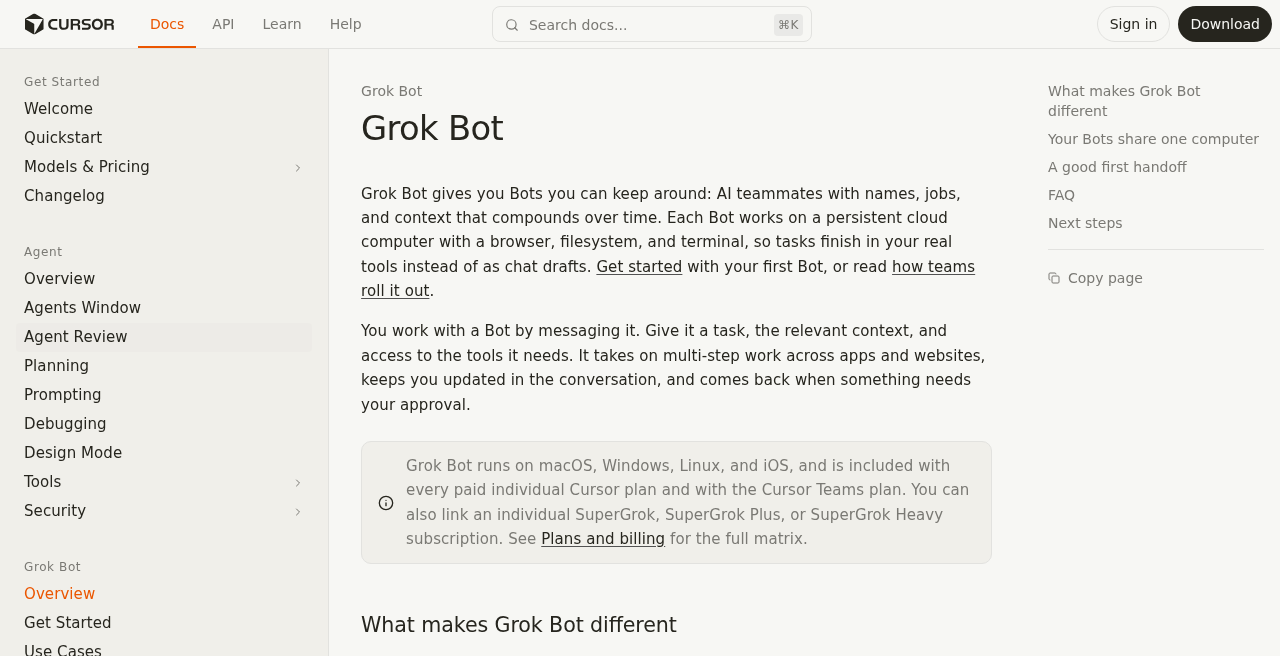The width and height of the screenshot is (1280, 656).
Task: Click the Cursor logo icon
Action: [x=34, y=24]
